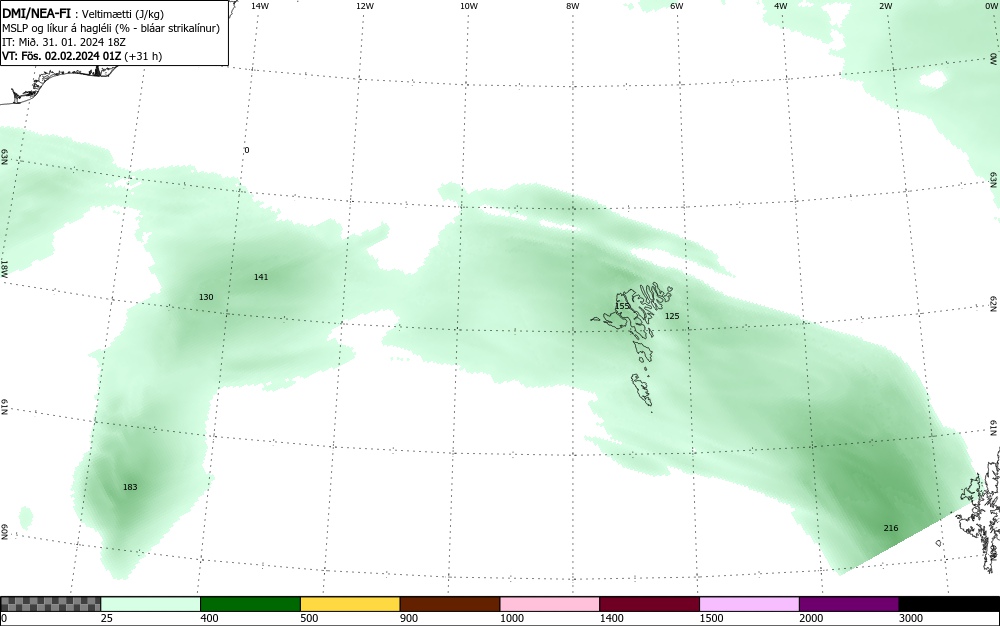Viewport: 1000px width, 626px height.
Task: Click the purple 2000–3000 color swatch
Action: [x=849, y=604]
